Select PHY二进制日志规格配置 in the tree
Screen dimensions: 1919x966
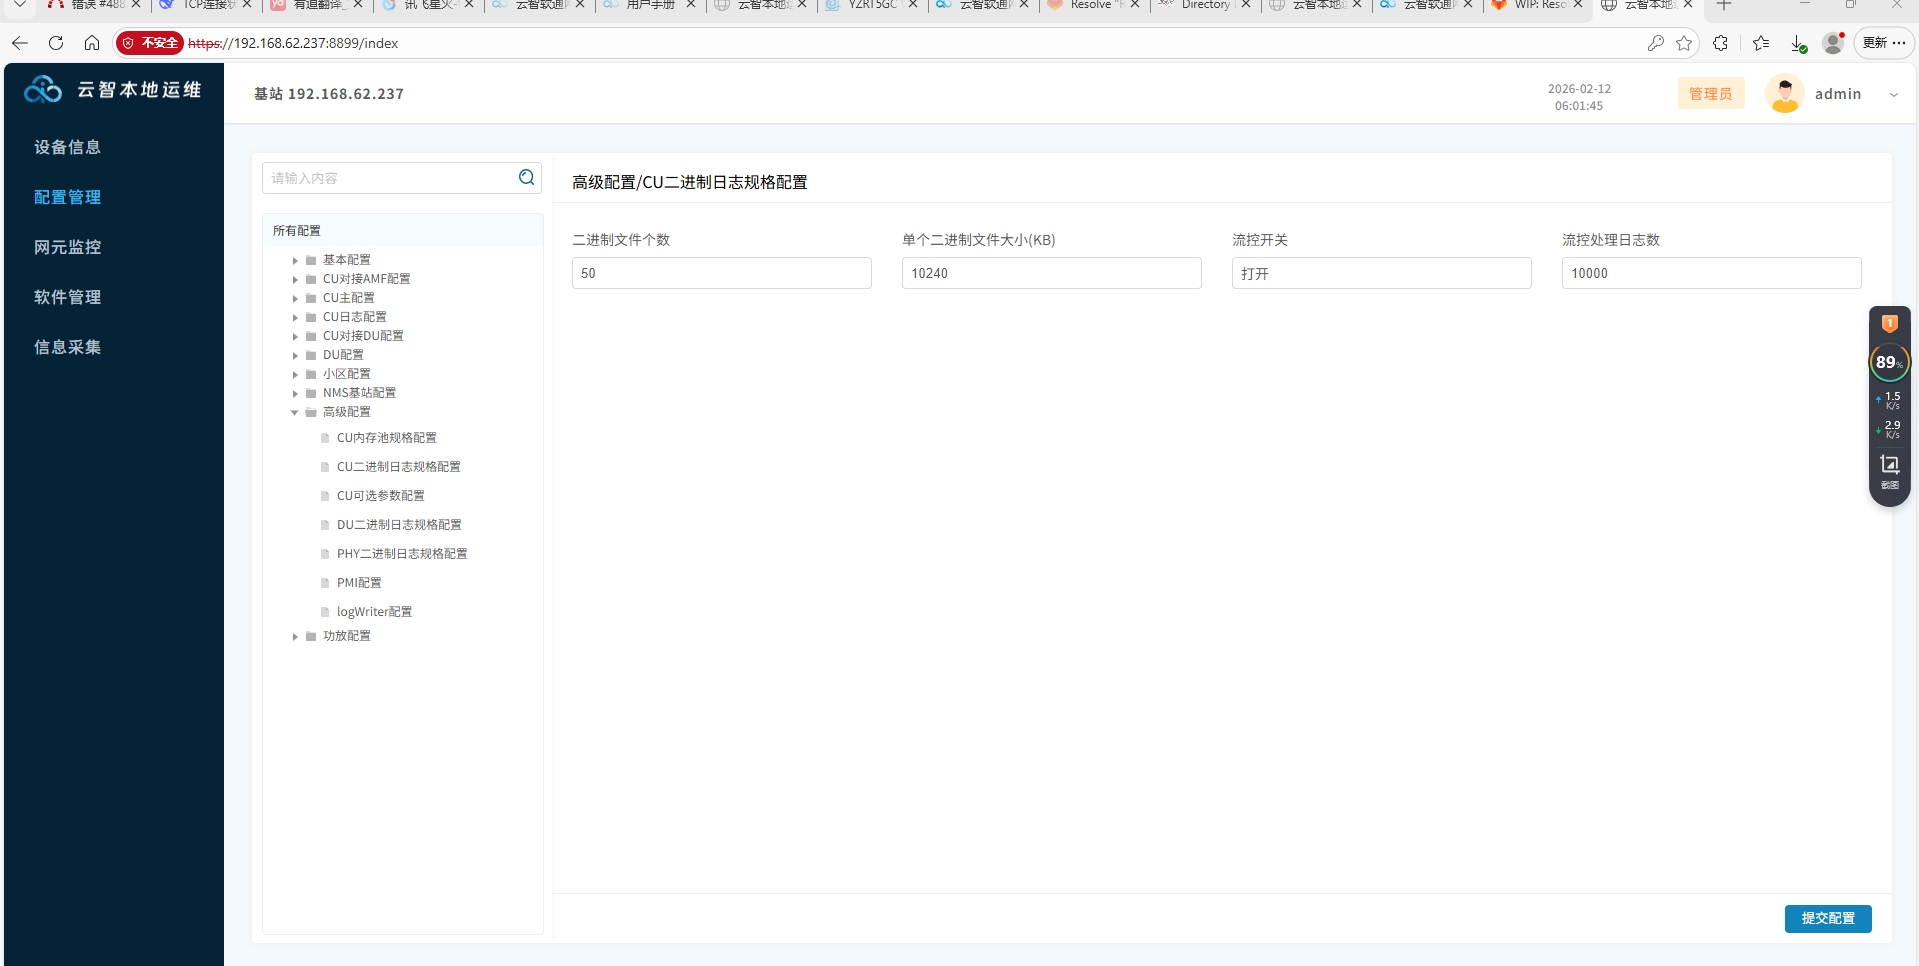(x=401, y=554)
